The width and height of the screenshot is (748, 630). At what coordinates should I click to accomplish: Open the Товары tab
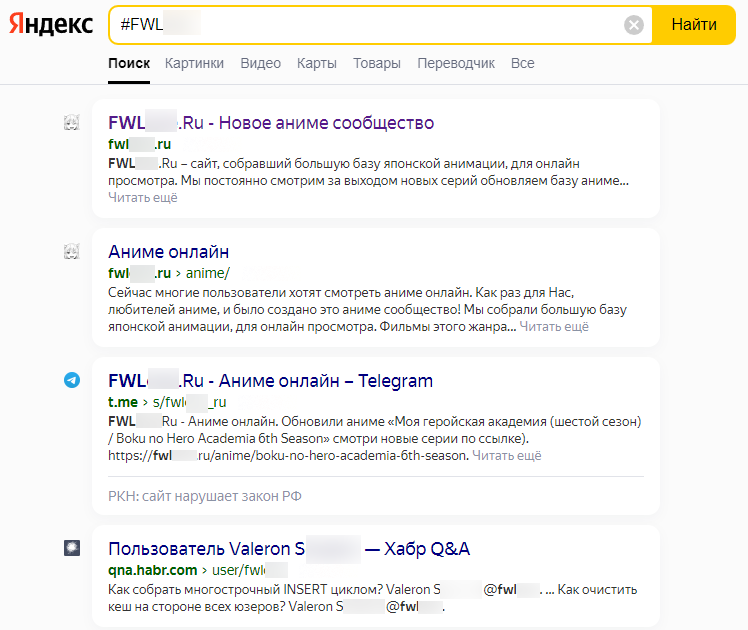pos(377,63)
